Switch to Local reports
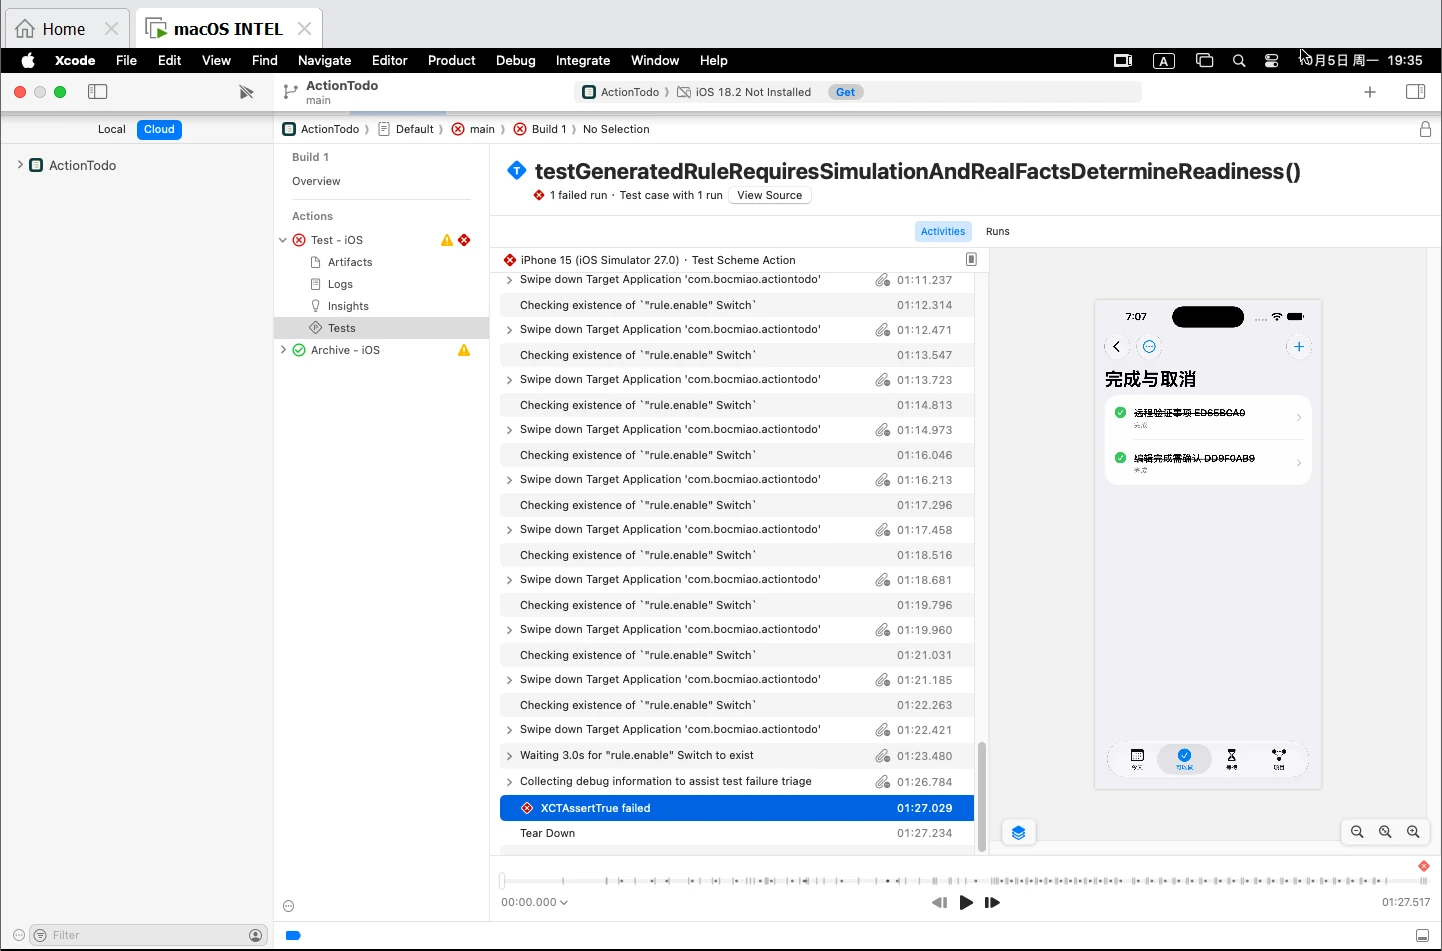Image resolution: width=1442 pixels, height=951 pixels. click(112, 129)
